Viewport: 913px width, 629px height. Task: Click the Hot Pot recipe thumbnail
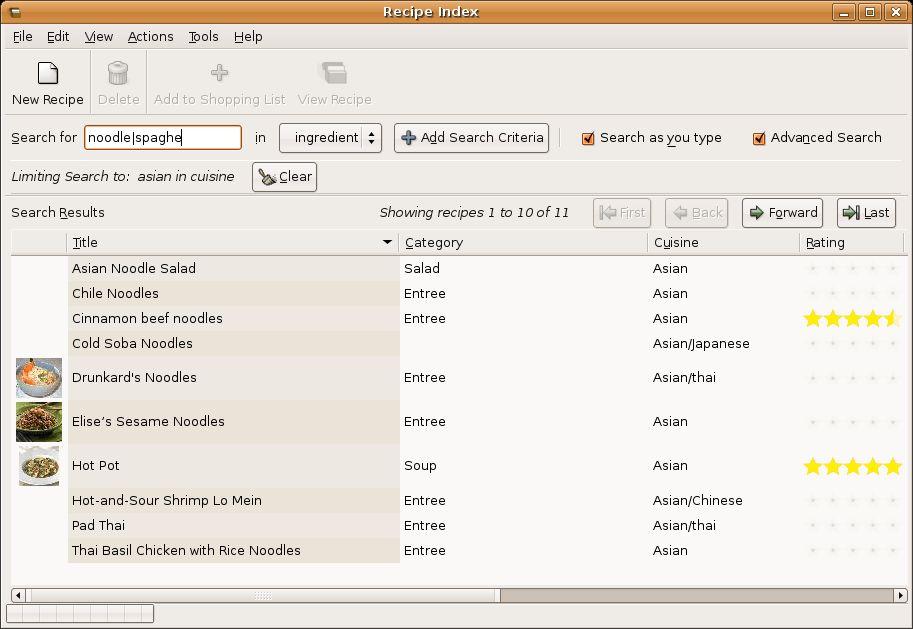pos(39,466)
